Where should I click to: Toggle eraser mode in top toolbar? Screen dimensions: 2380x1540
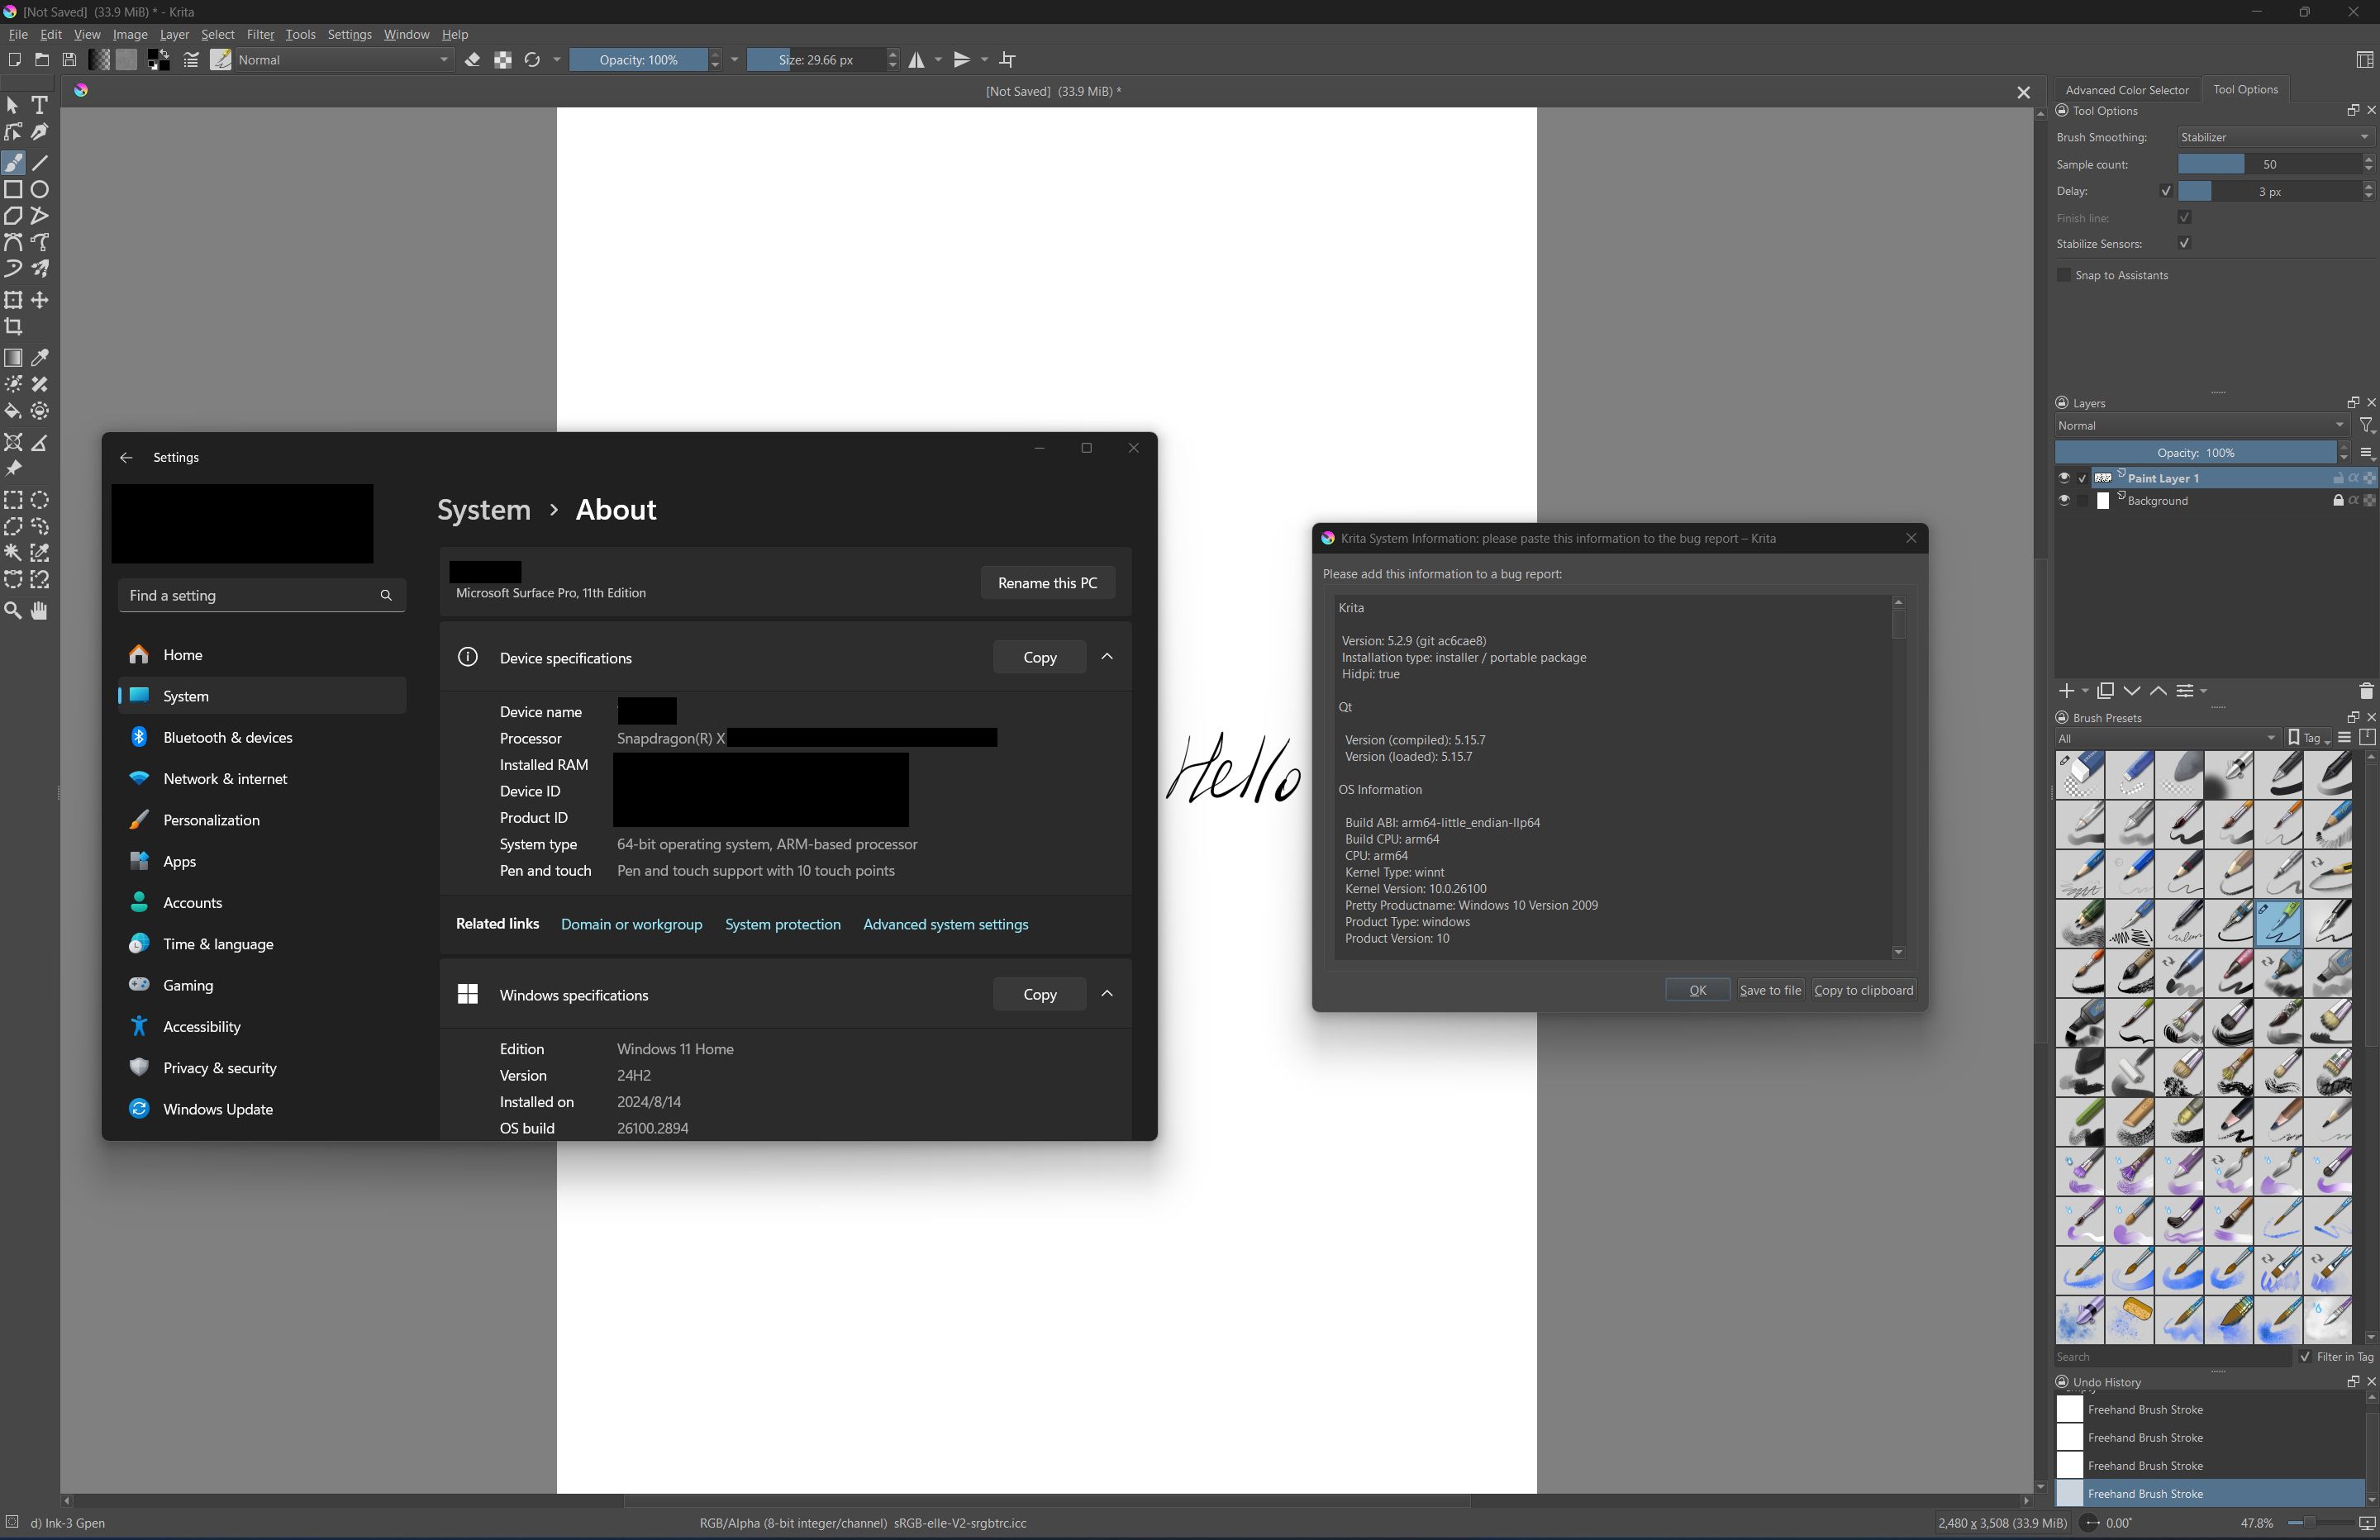[473, 60]
